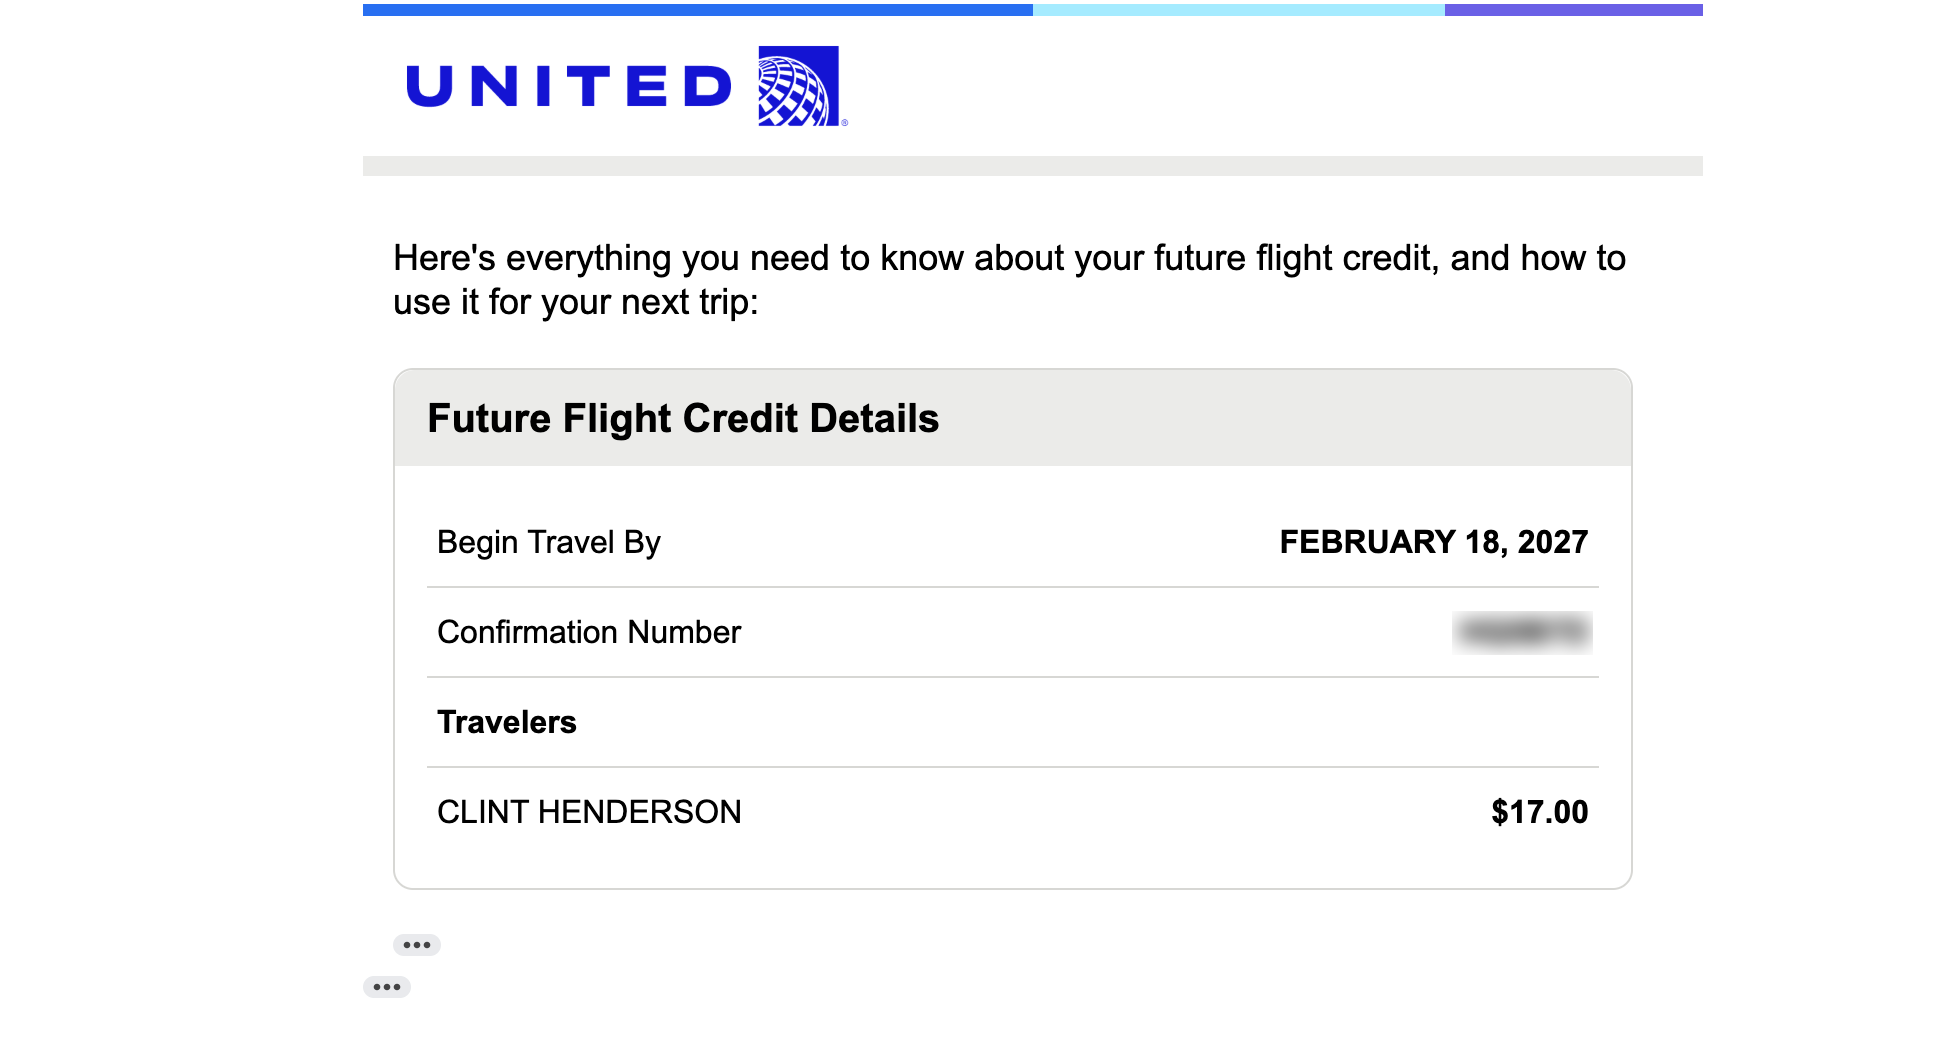The image size is (1954, 1054).
Task: Select traveler name CLINT HENDERSON
Action: (x=589, y=812)
